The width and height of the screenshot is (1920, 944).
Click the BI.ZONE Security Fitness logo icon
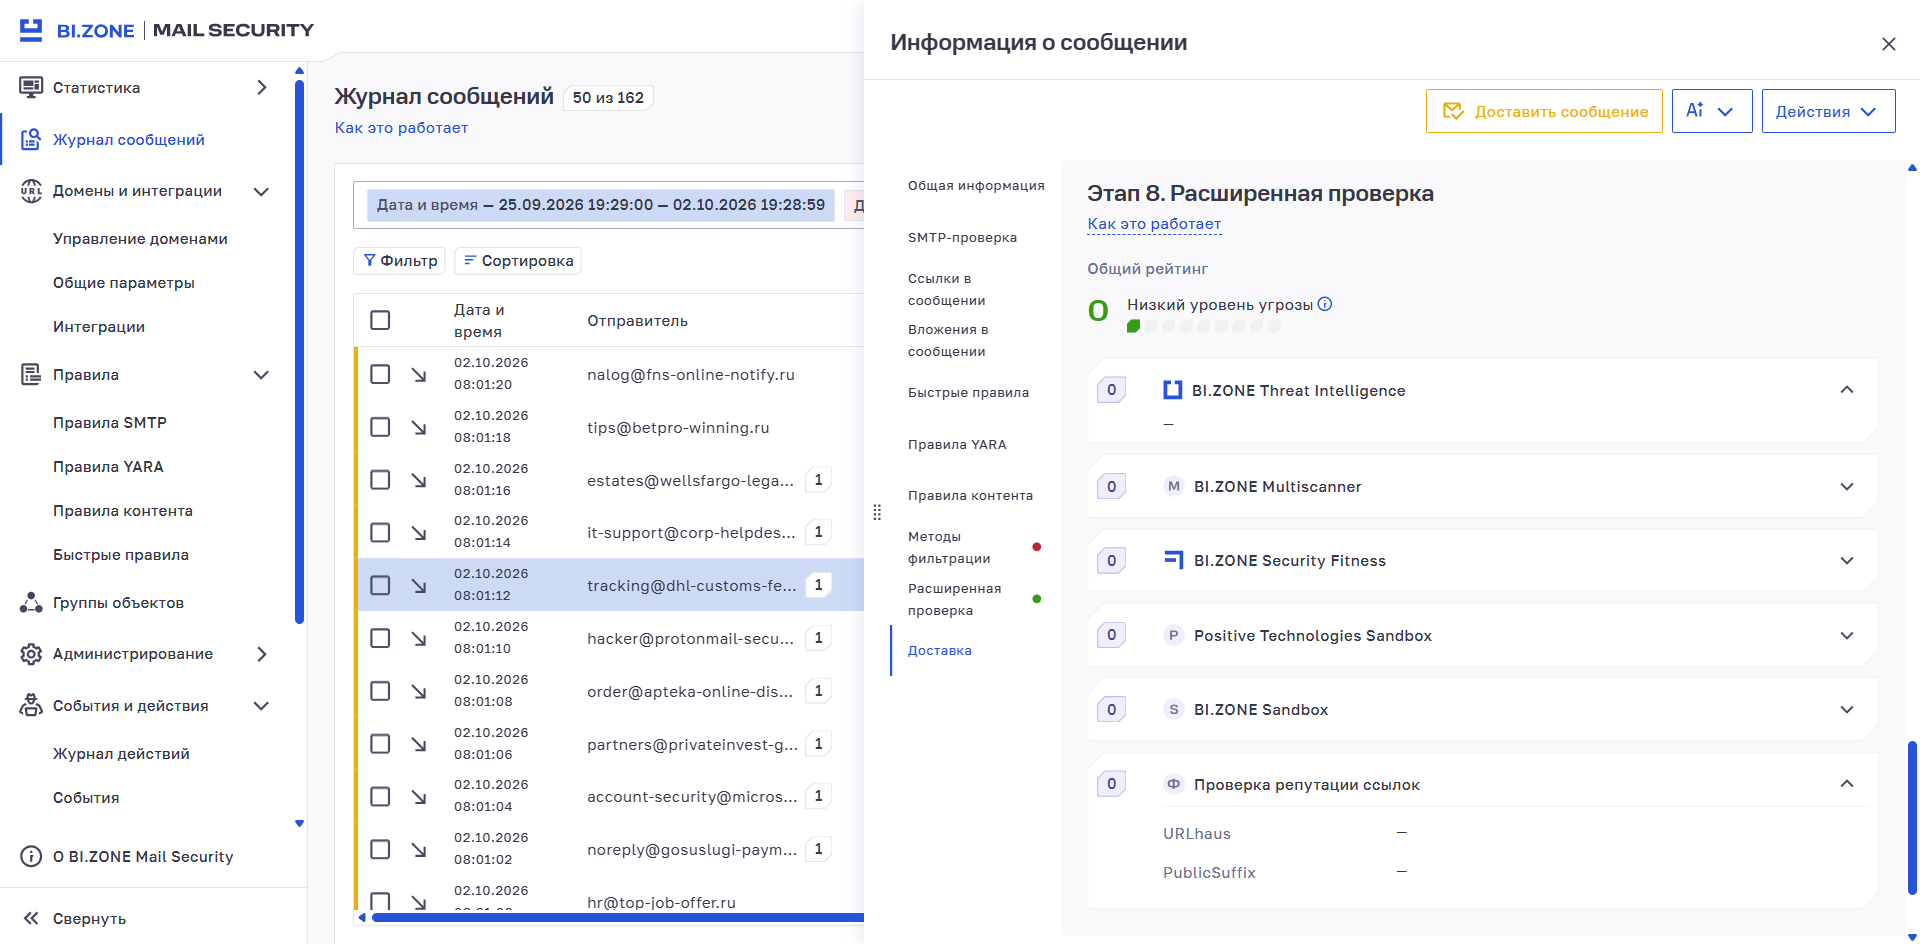coord(1174,560)
